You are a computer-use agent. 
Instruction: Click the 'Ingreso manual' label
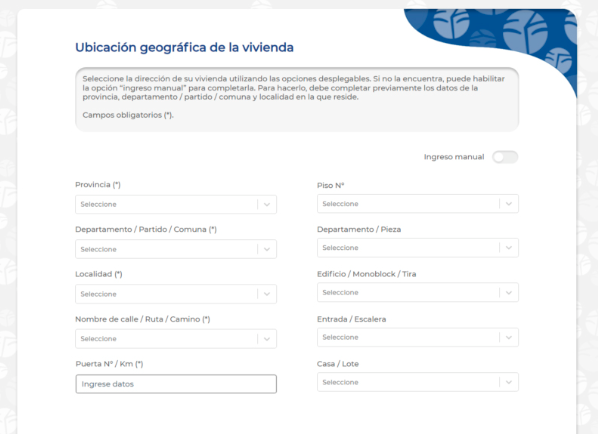pos(454,157)
